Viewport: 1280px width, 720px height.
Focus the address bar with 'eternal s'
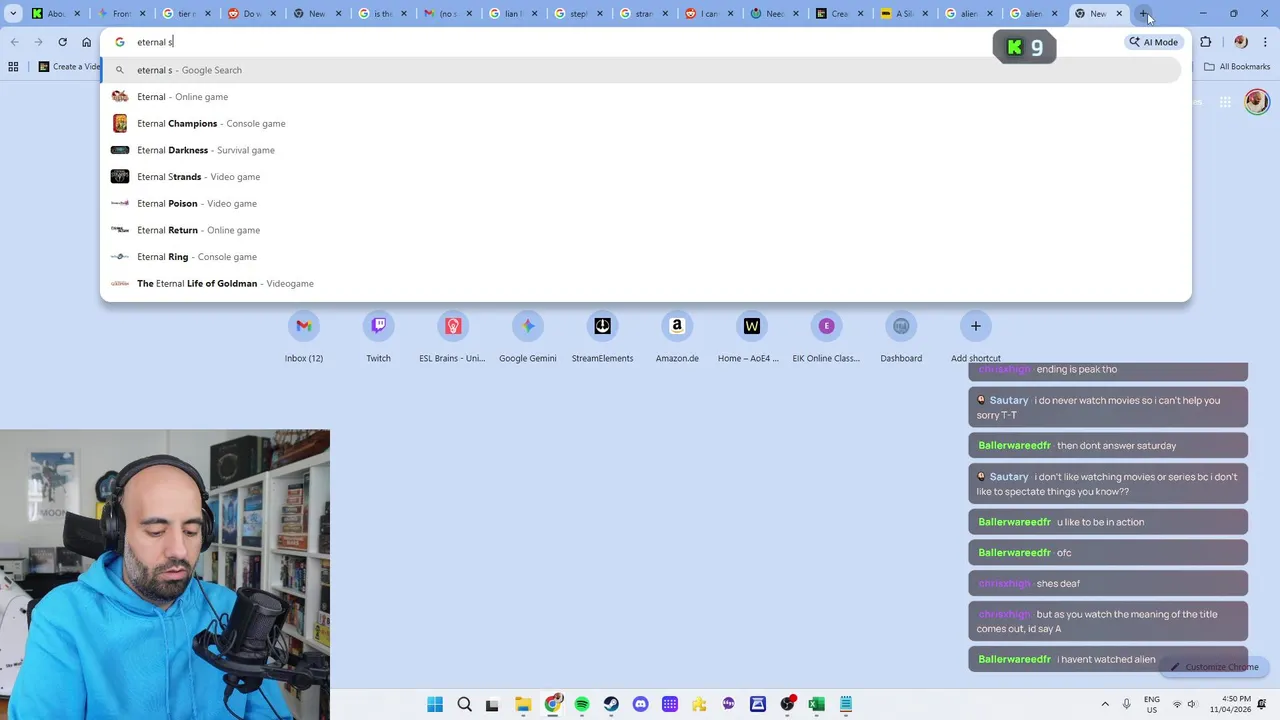(x=640, y=42)
